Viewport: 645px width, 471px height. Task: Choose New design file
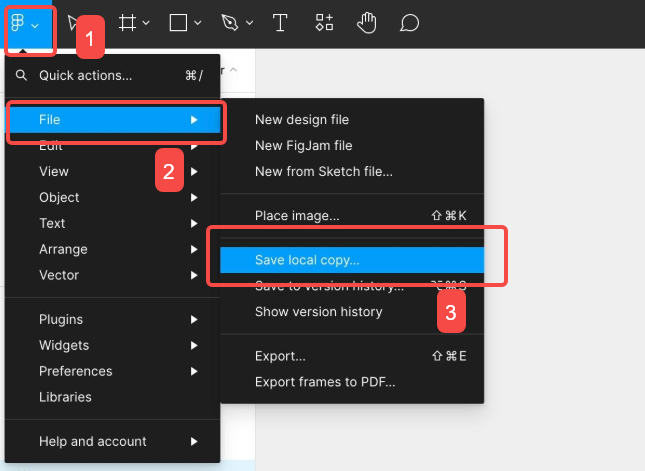point(352,120)
